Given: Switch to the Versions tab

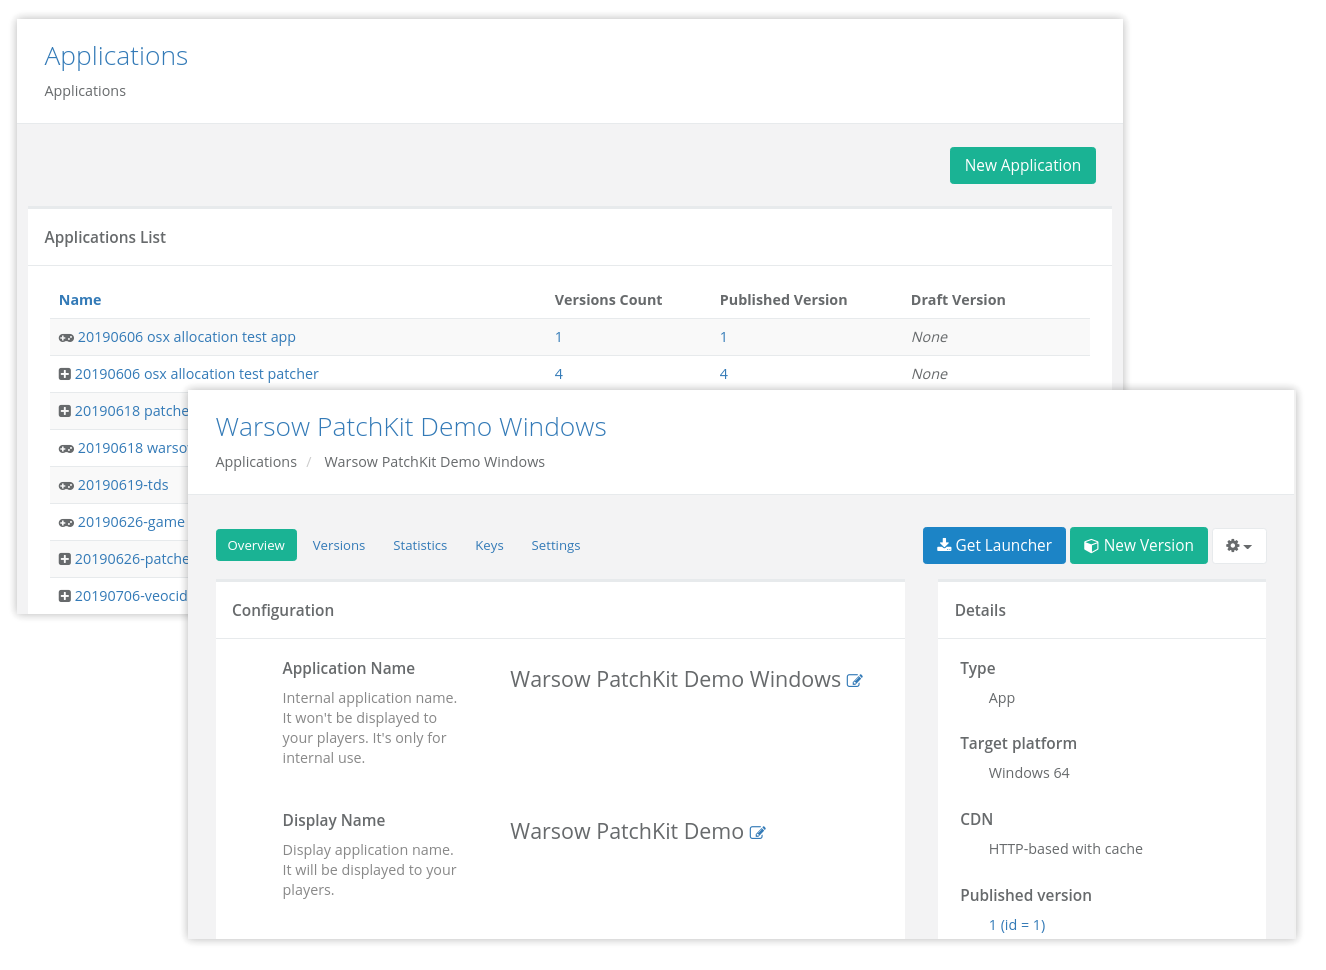Looking at the screenshot, I should pyautogui.click(x=338, y=545).
